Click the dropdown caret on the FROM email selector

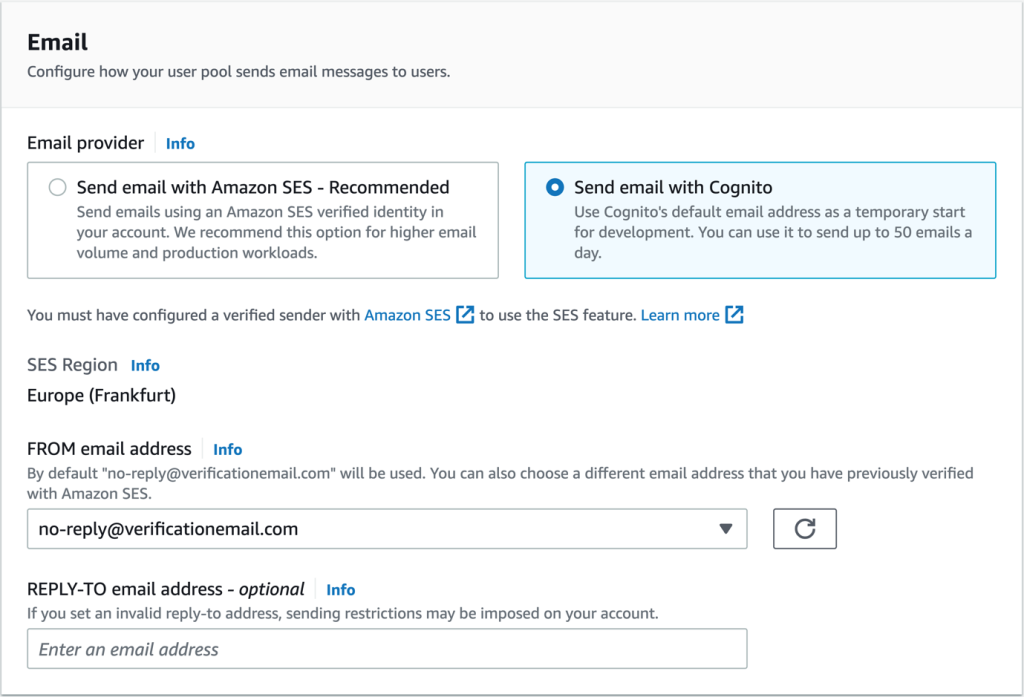[727, 528]
